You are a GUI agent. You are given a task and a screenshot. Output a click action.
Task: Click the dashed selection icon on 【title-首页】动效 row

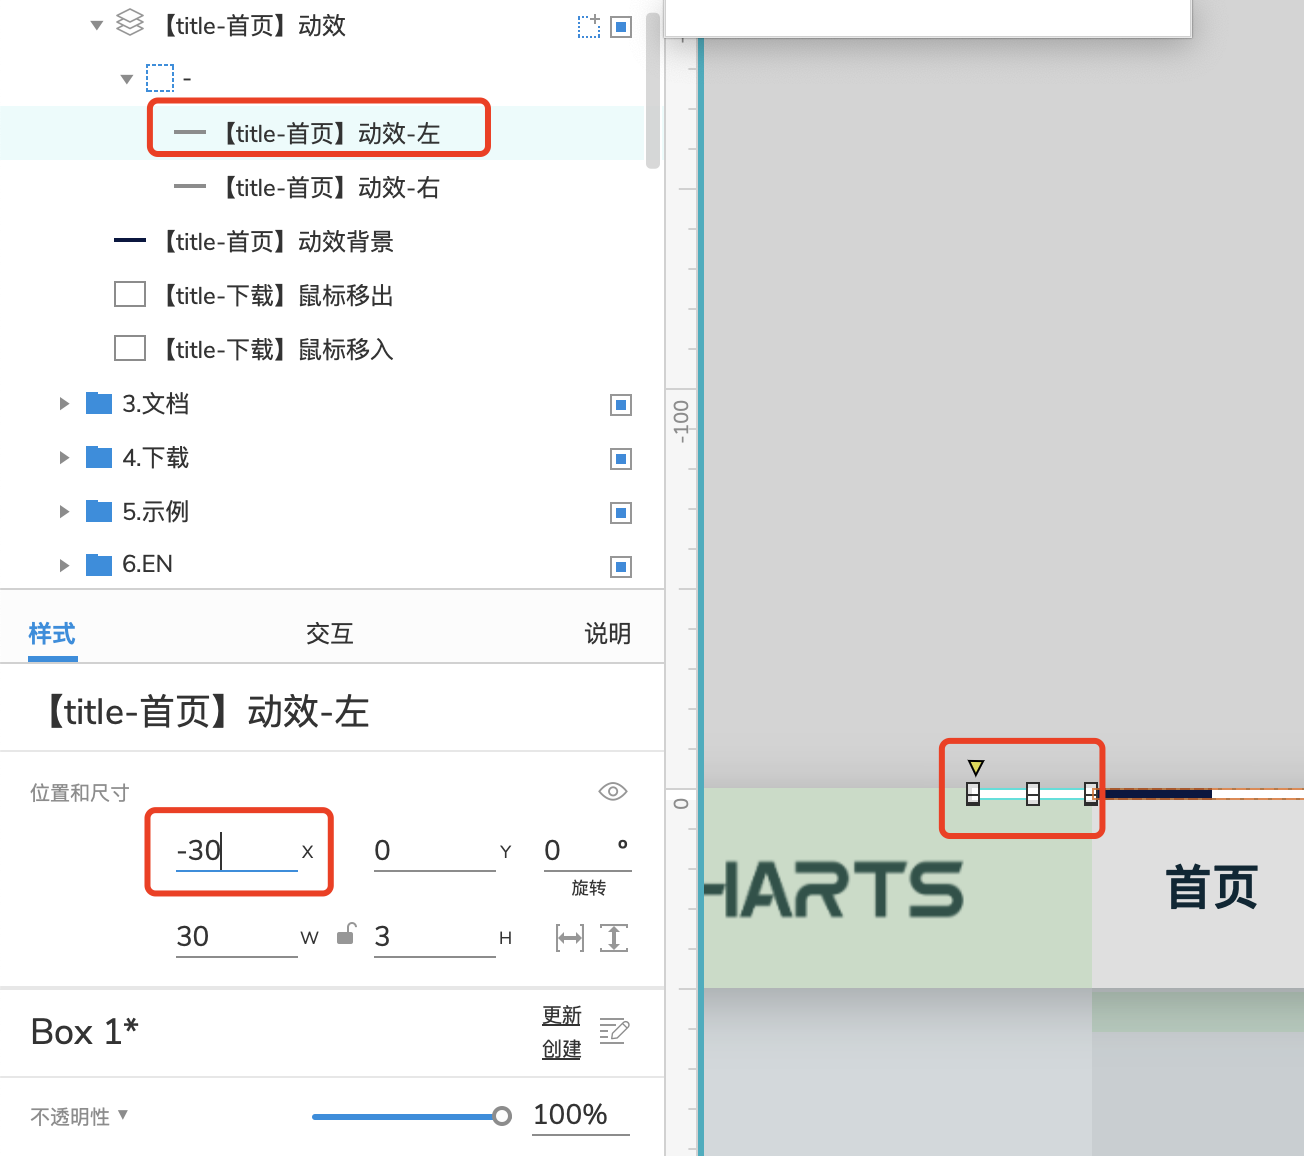coord(589,26)
